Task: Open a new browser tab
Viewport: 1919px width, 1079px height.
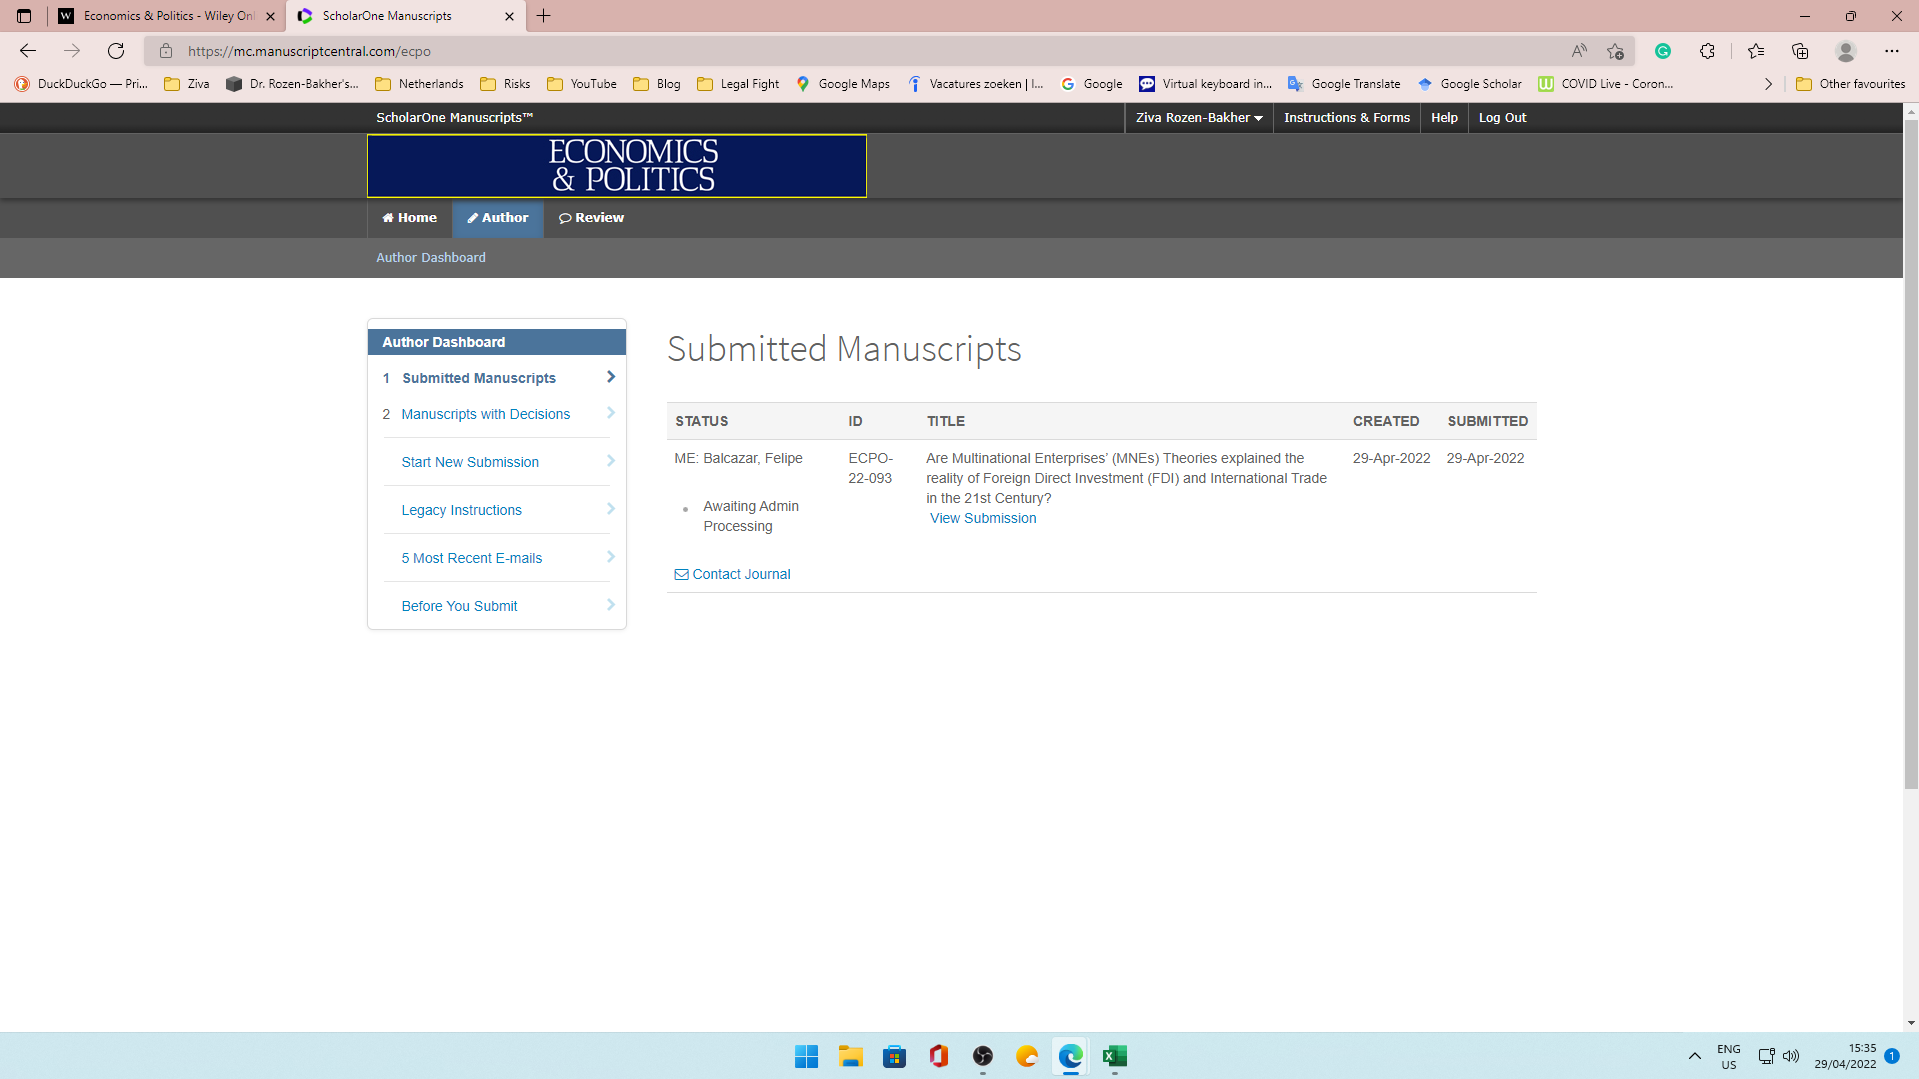Action: [544, 16]
